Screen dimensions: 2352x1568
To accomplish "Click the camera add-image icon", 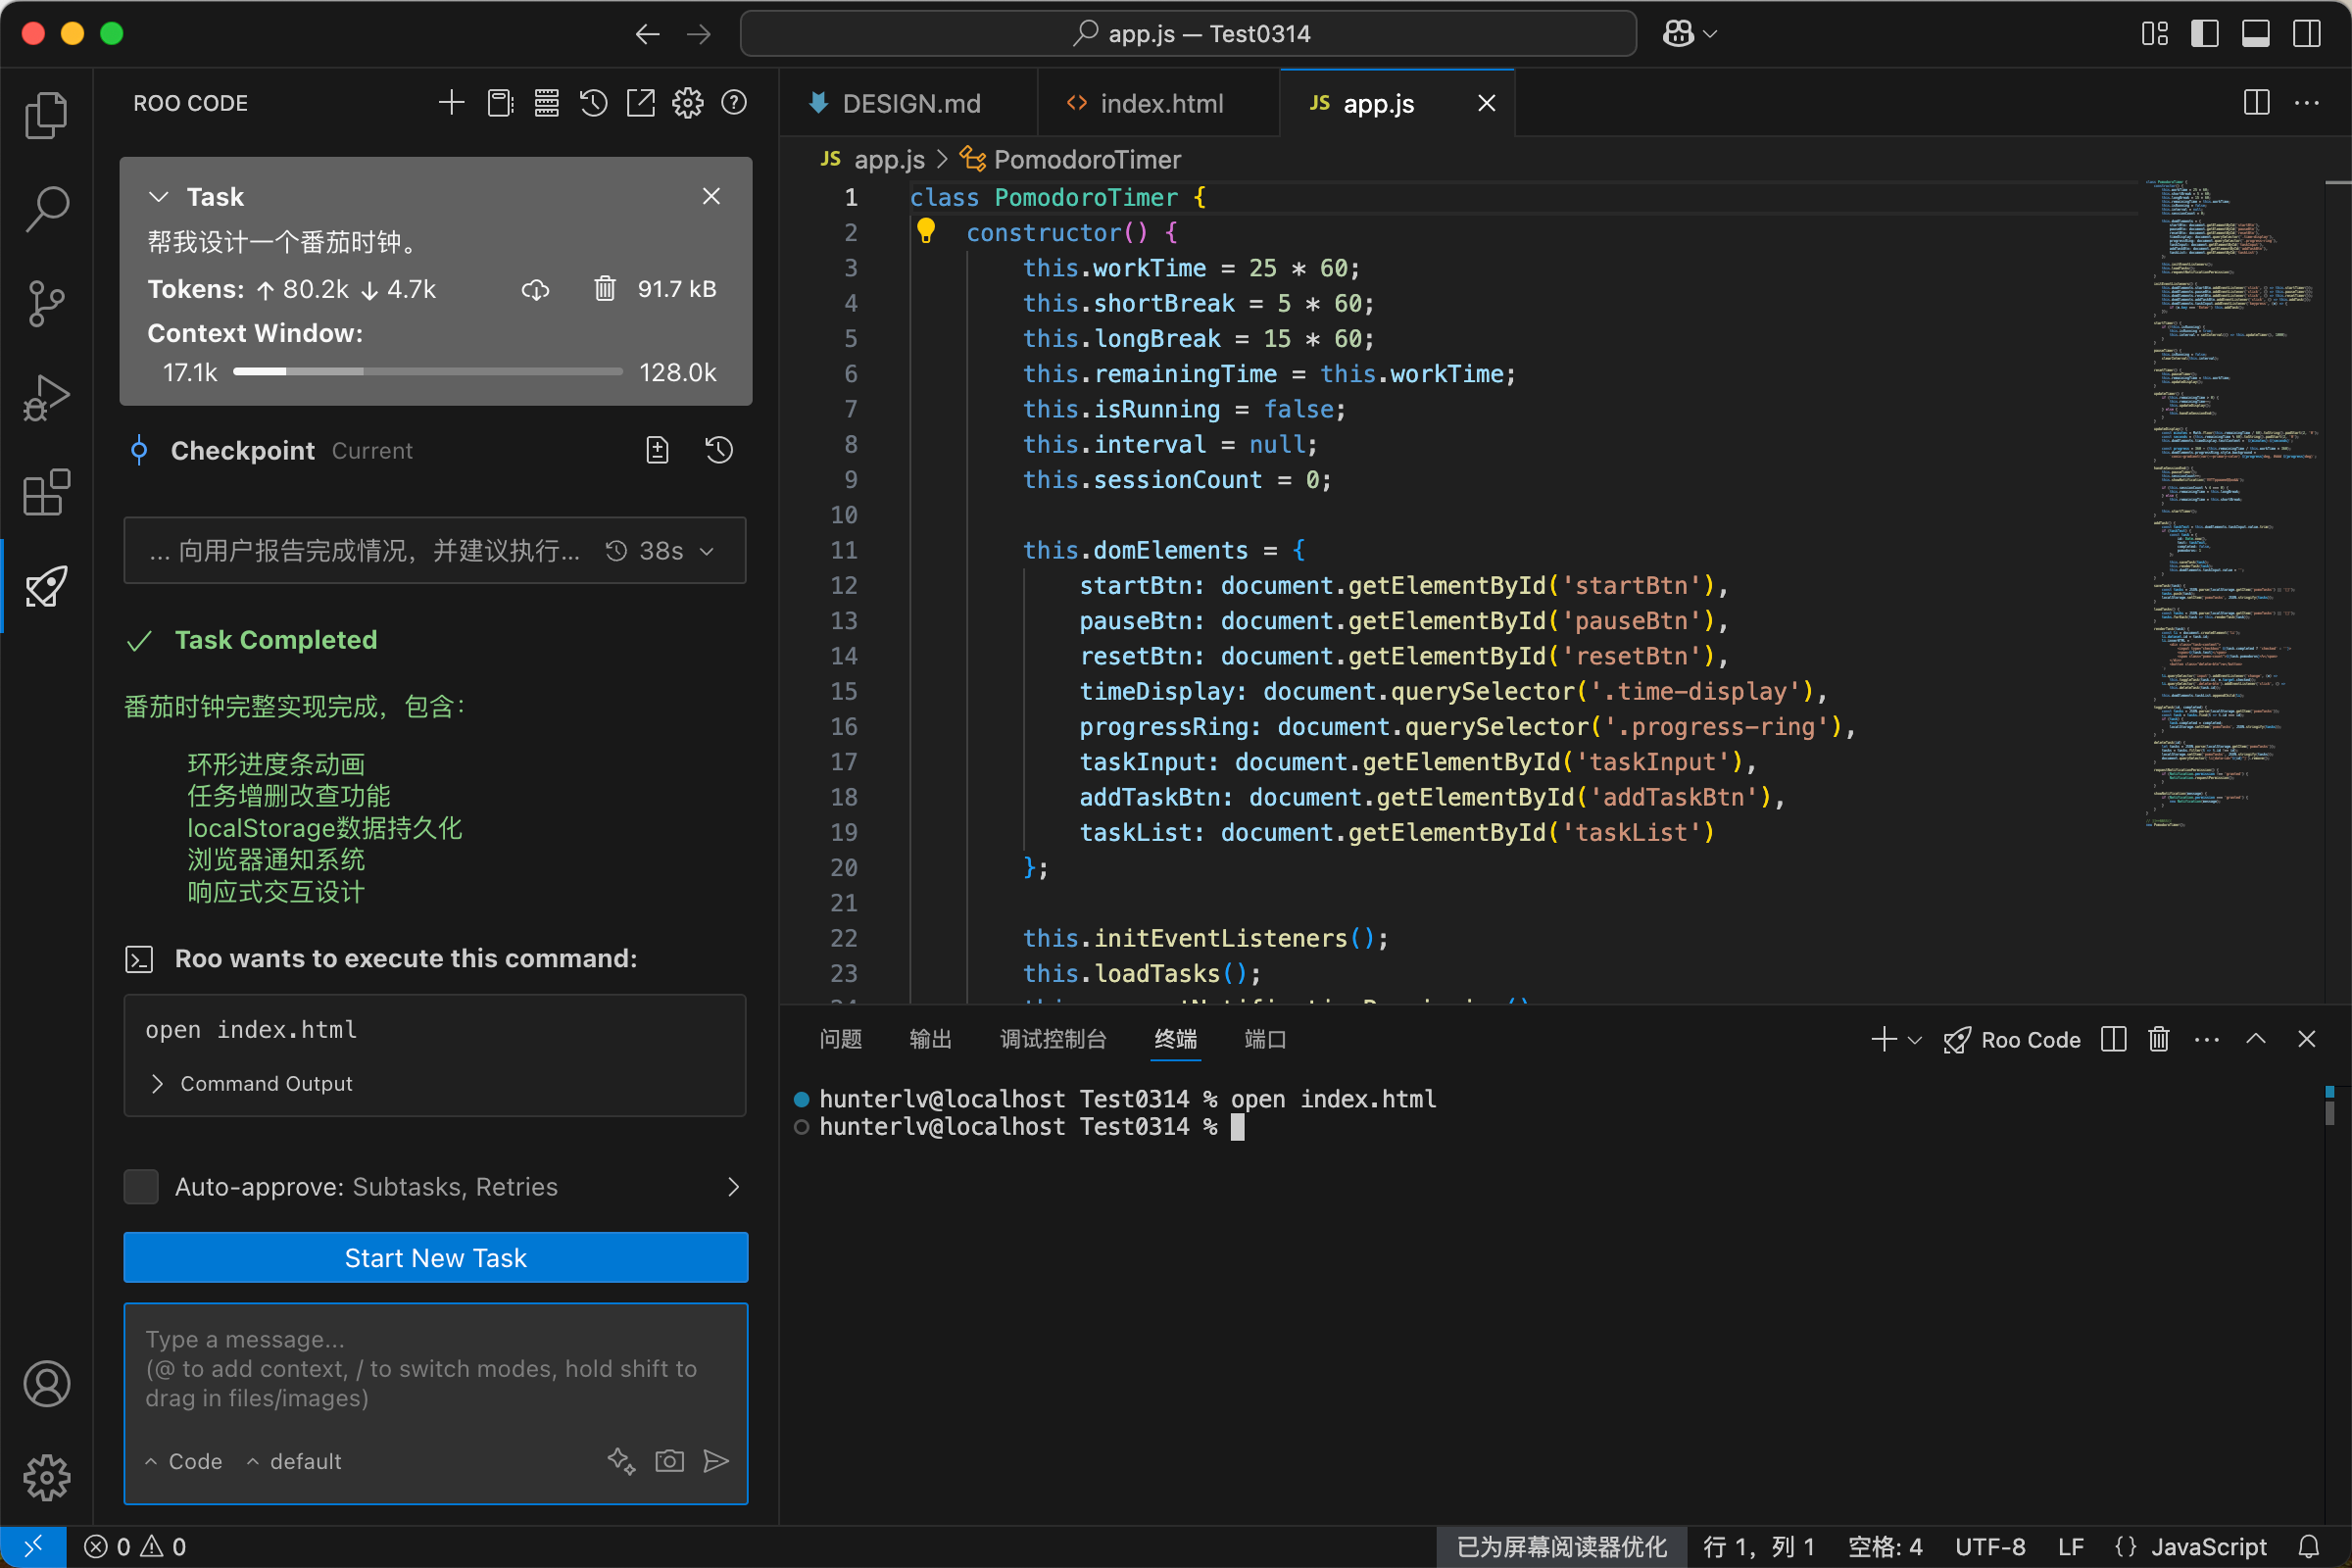I will (669, 1461).
